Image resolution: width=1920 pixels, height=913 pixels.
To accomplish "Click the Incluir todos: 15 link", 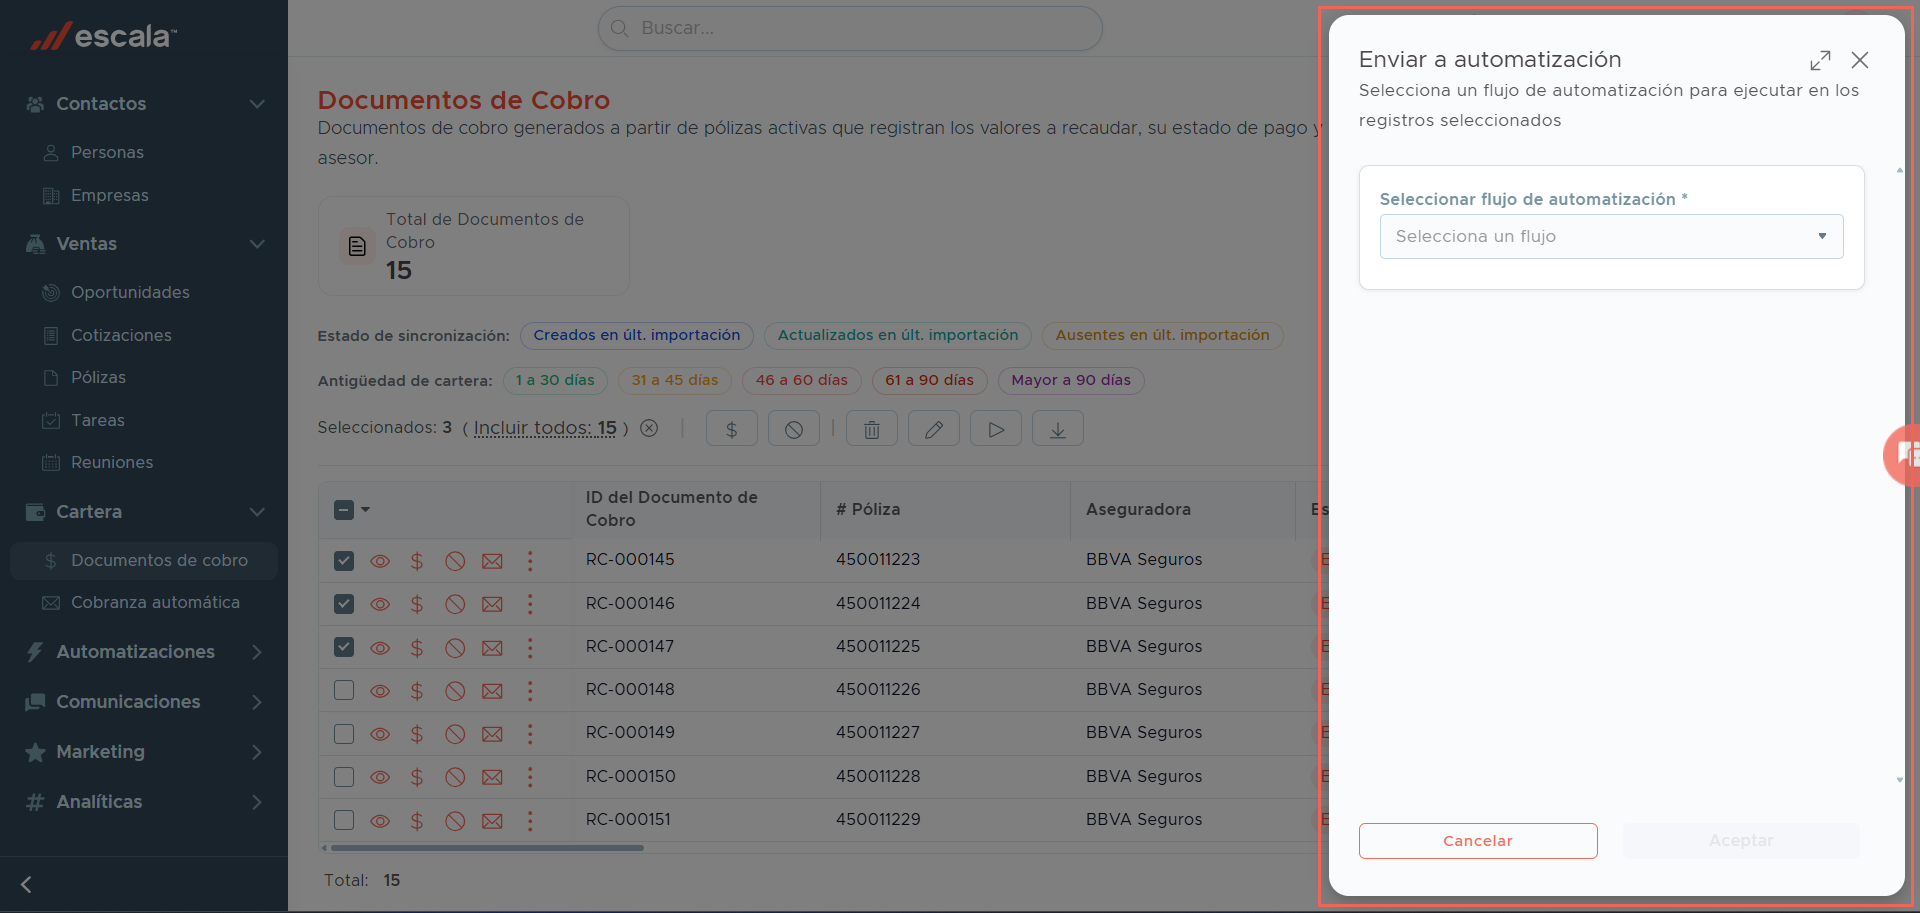I will tap(545, 428).
